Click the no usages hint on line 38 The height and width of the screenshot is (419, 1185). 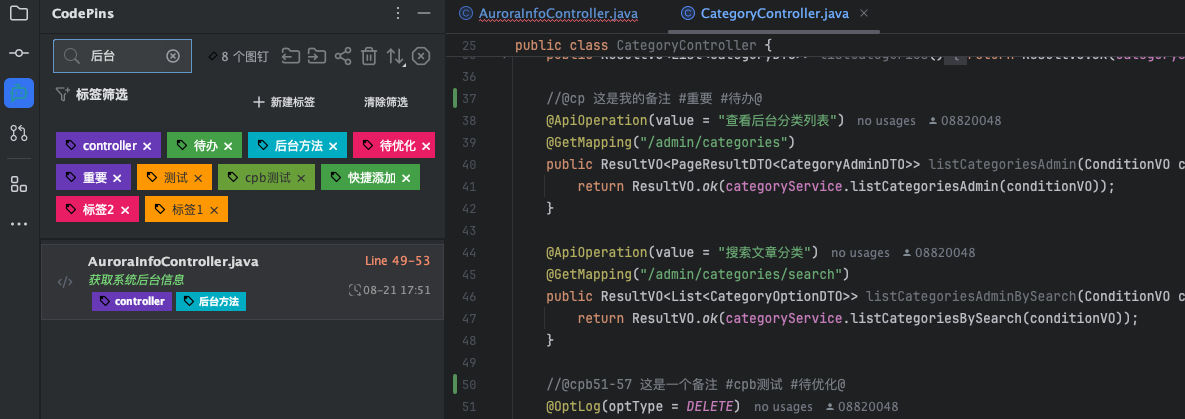886,121
